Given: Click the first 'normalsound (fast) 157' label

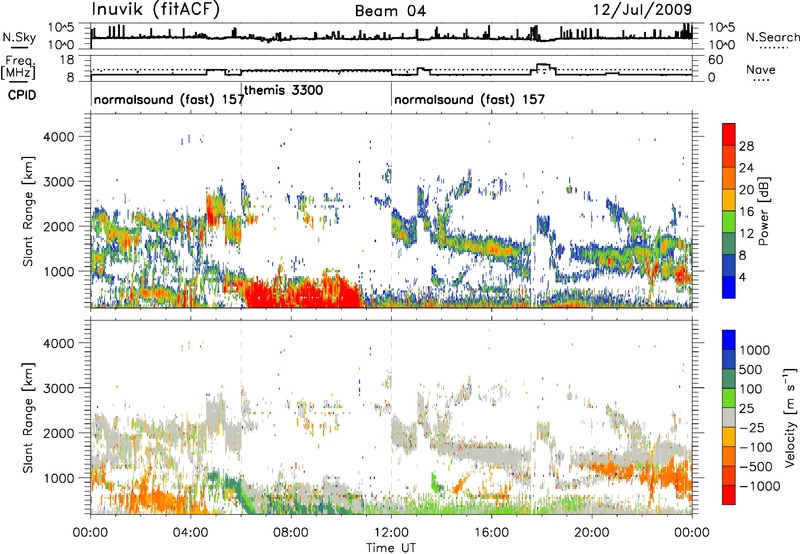Looking at the screenshot, I should point(169,99).
